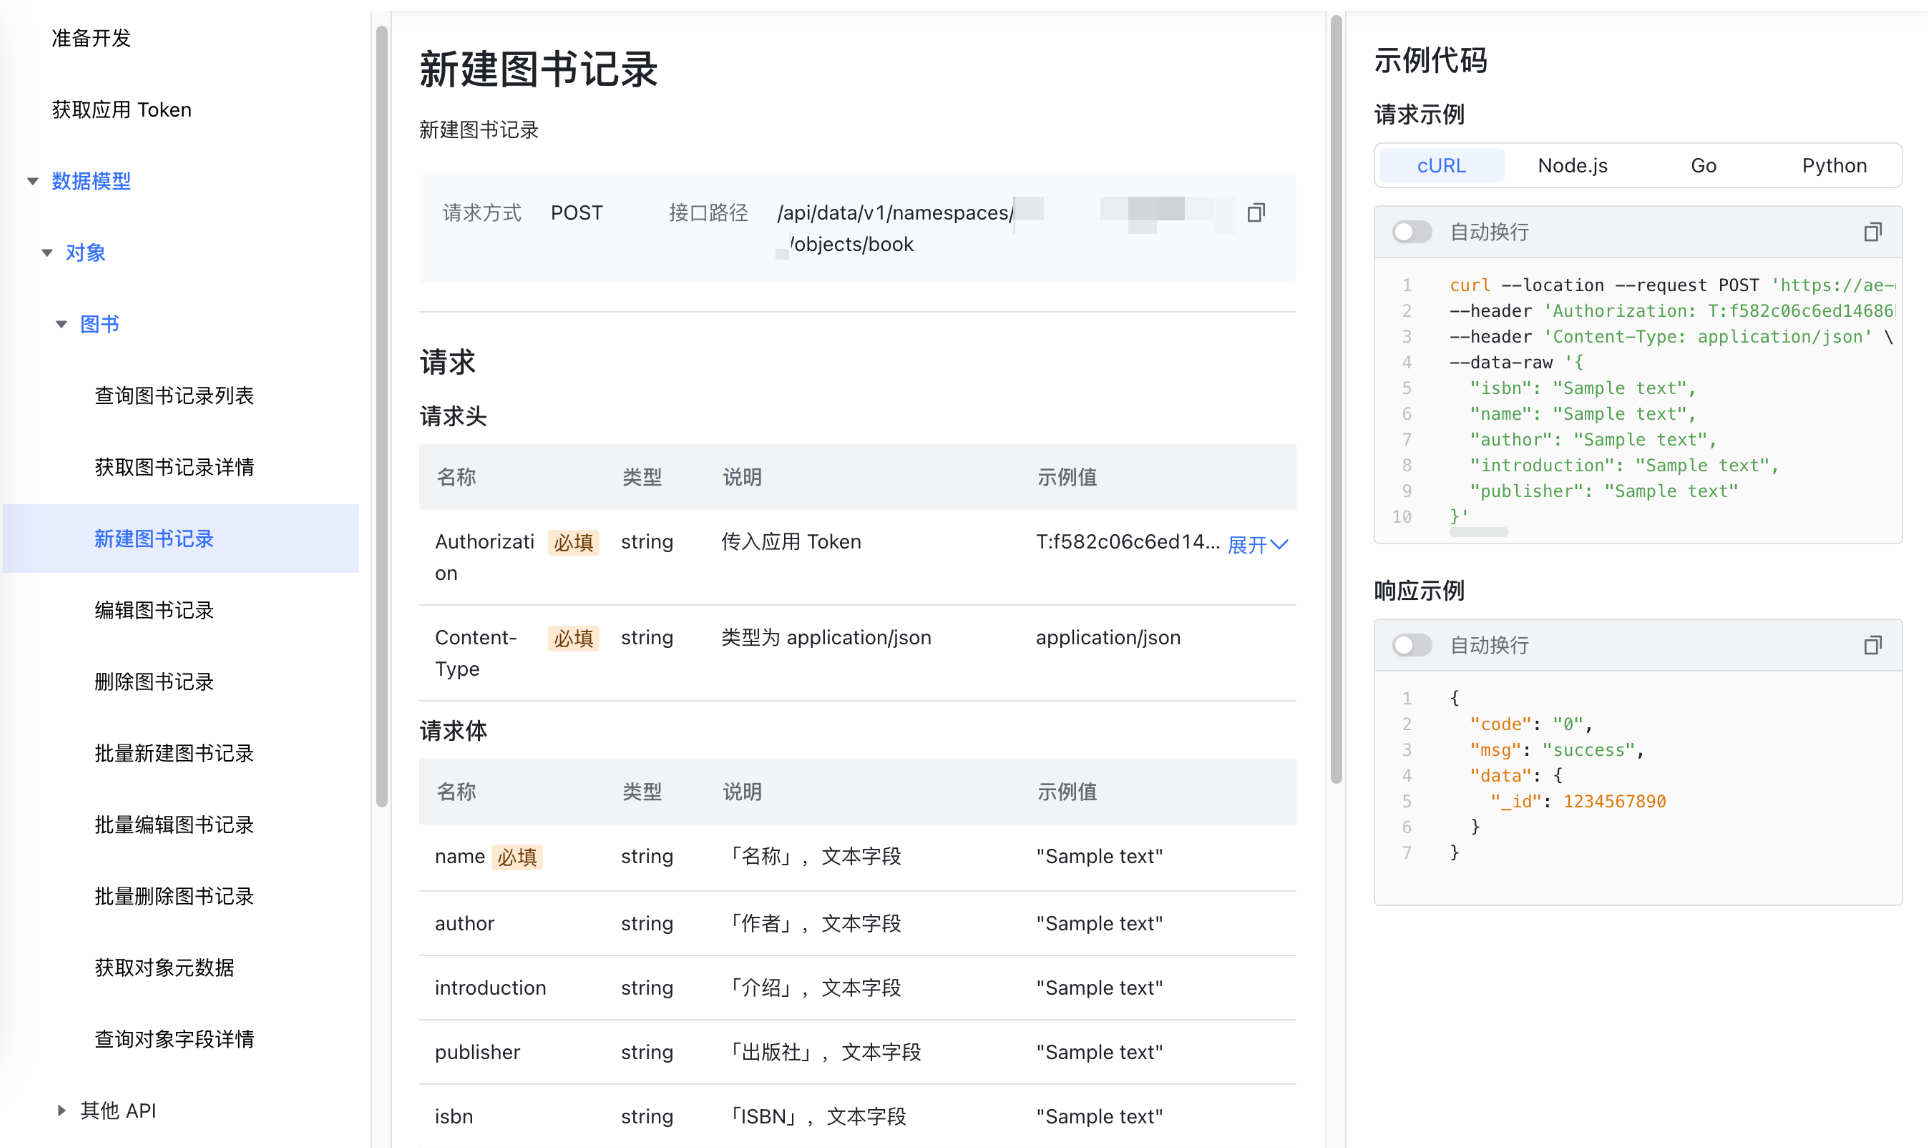Open 查询图书记录列表 page
The image size is (1927, 1148).
point(174,396)
